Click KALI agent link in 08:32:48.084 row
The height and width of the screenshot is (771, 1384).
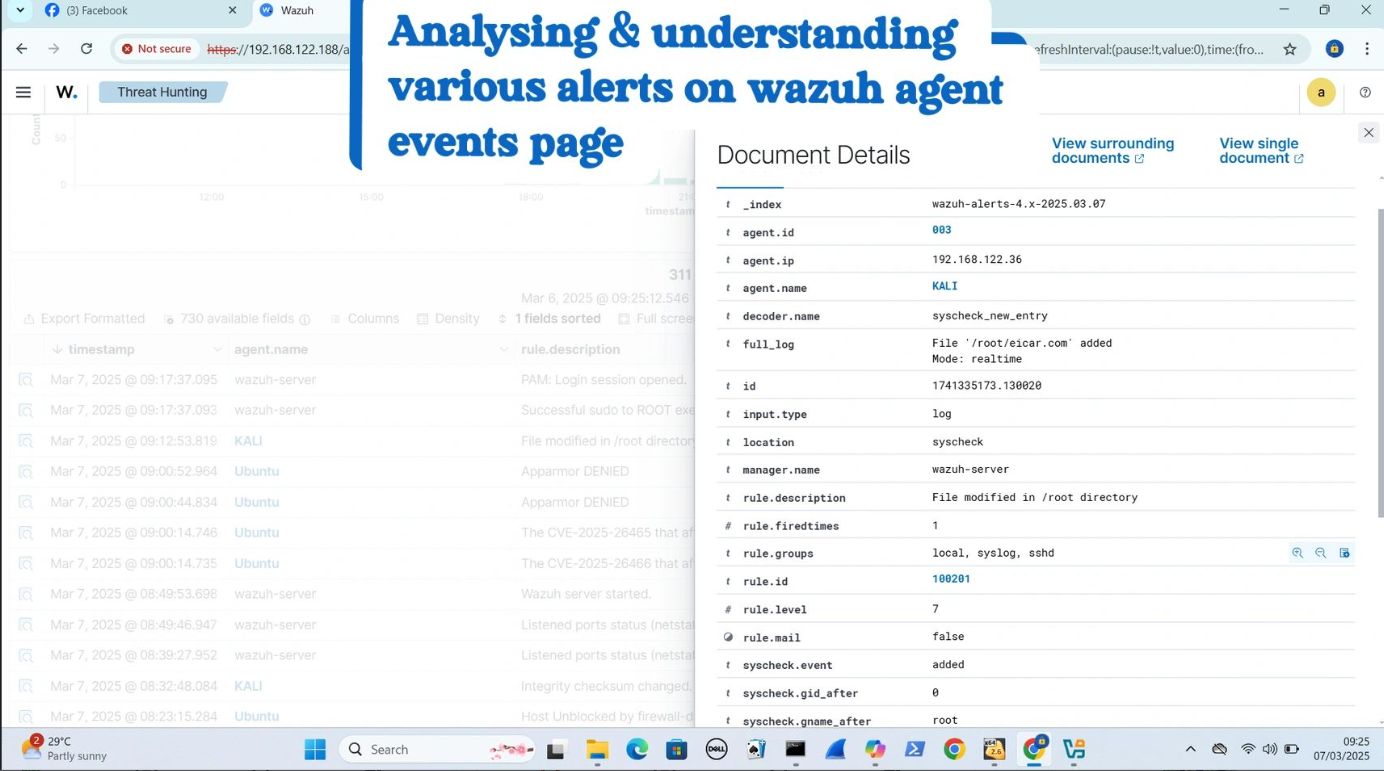(x=248, y=686)
